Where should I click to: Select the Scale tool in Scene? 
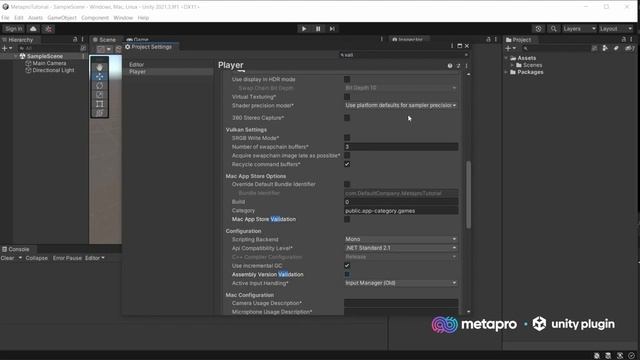pos(100,95)
